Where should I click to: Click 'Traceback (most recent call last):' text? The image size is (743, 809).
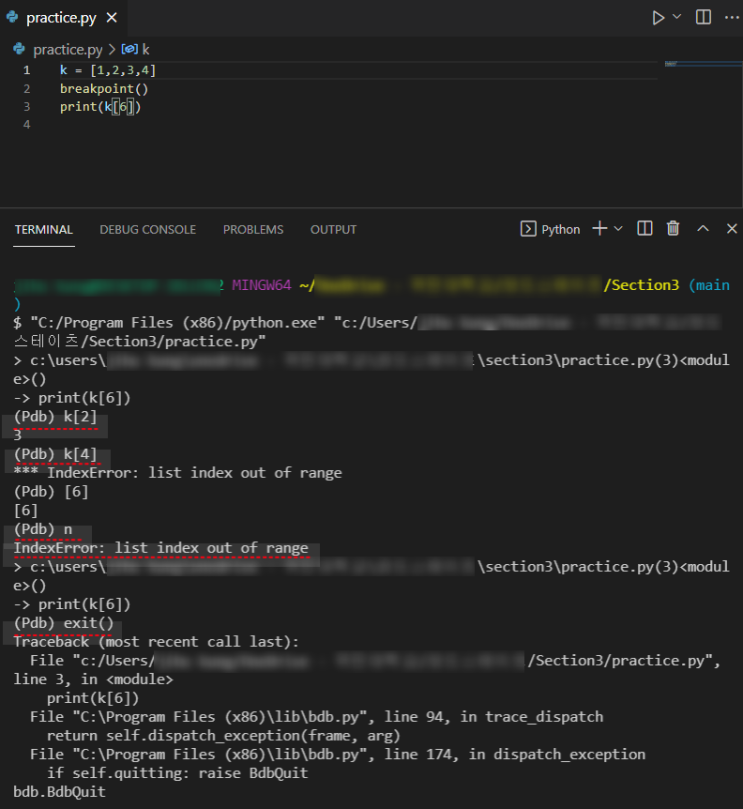point(156,642)
